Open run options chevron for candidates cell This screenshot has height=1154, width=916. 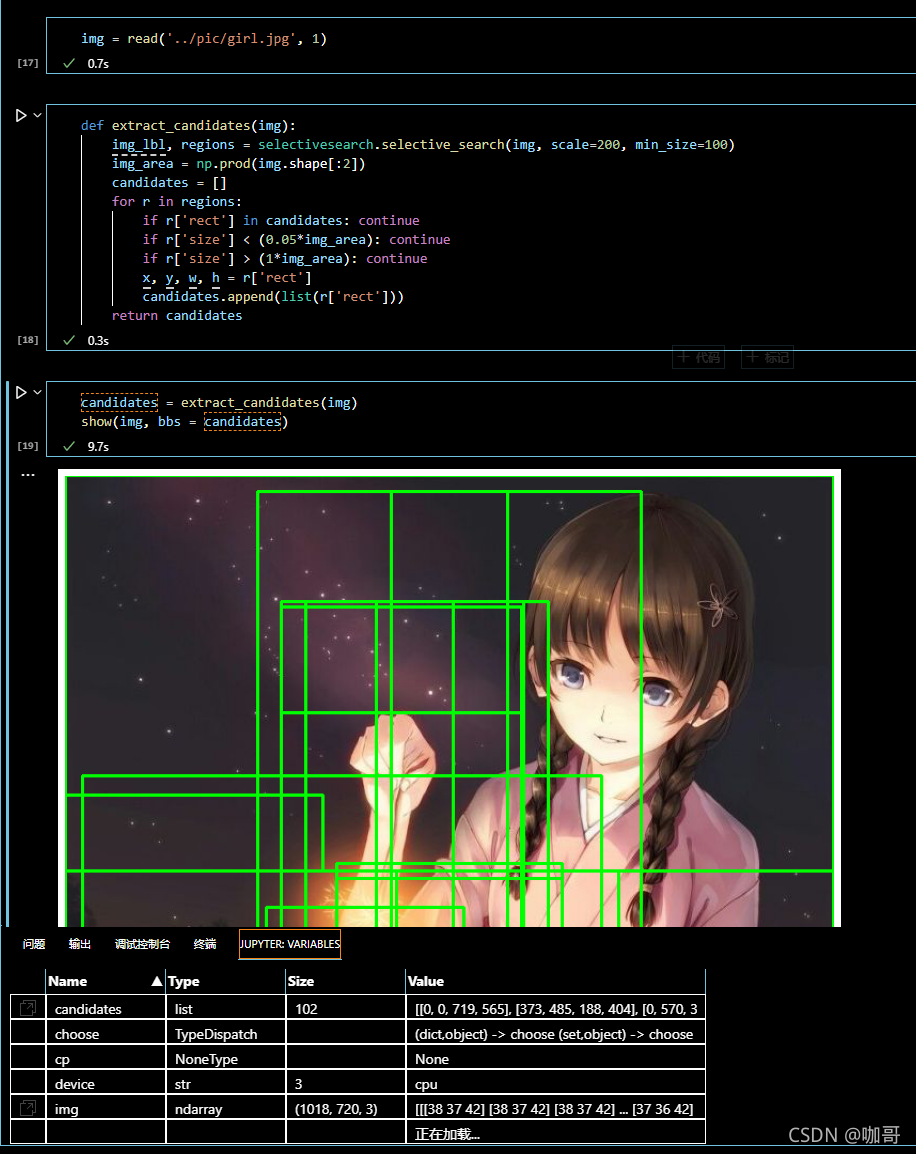point(38,392)
